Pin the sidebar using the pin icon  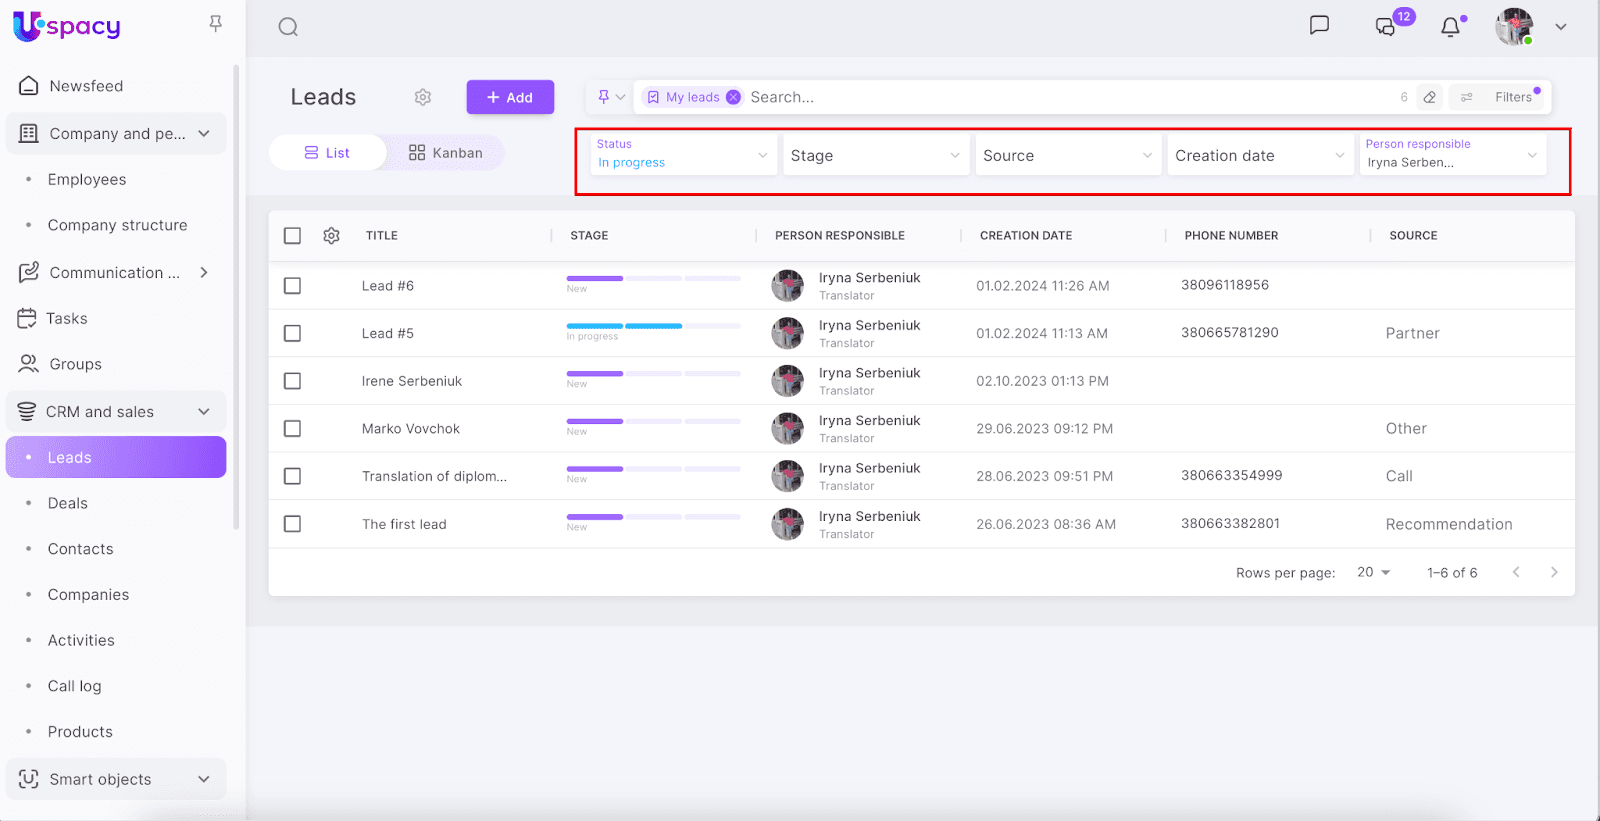click(x=215, y=23)
